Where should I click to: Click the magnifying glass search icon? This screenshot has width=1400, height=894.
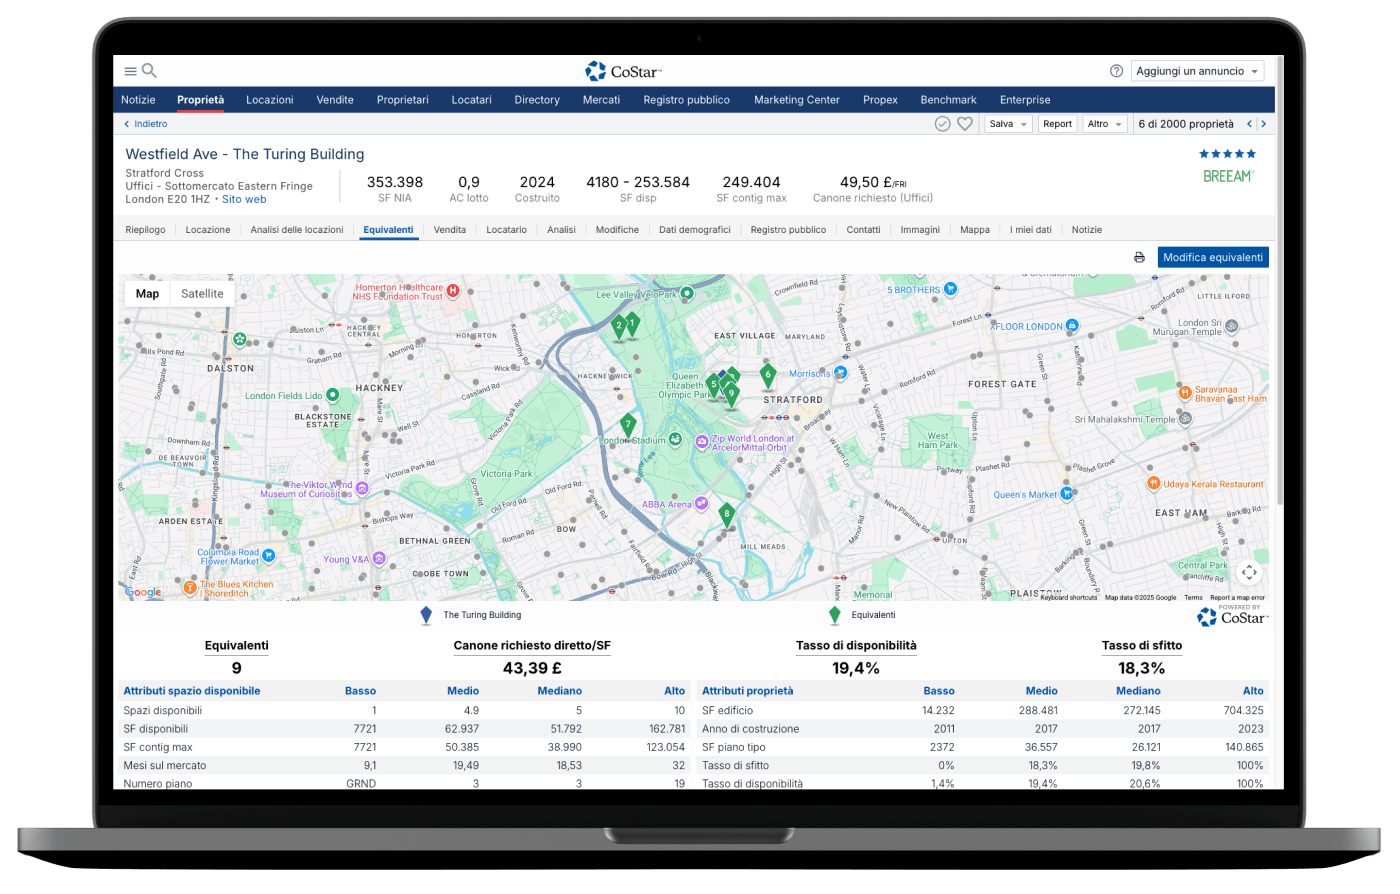[x=149, y=71]
